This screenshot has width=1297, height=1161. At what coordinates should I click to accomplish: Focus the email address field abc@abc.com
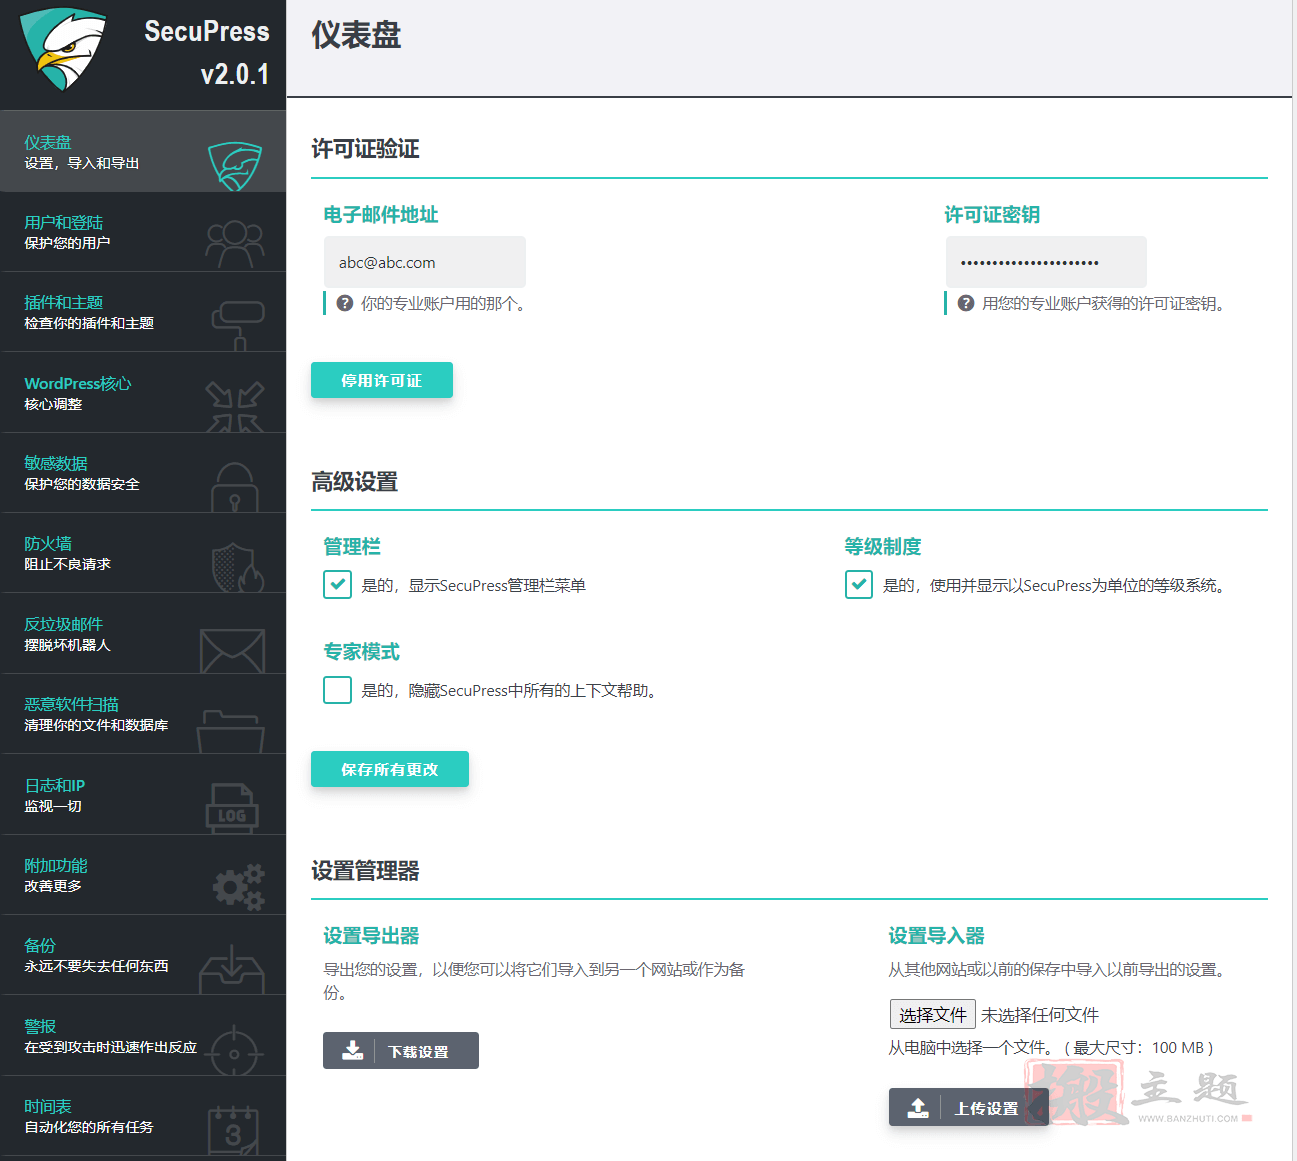coord(425,262)
